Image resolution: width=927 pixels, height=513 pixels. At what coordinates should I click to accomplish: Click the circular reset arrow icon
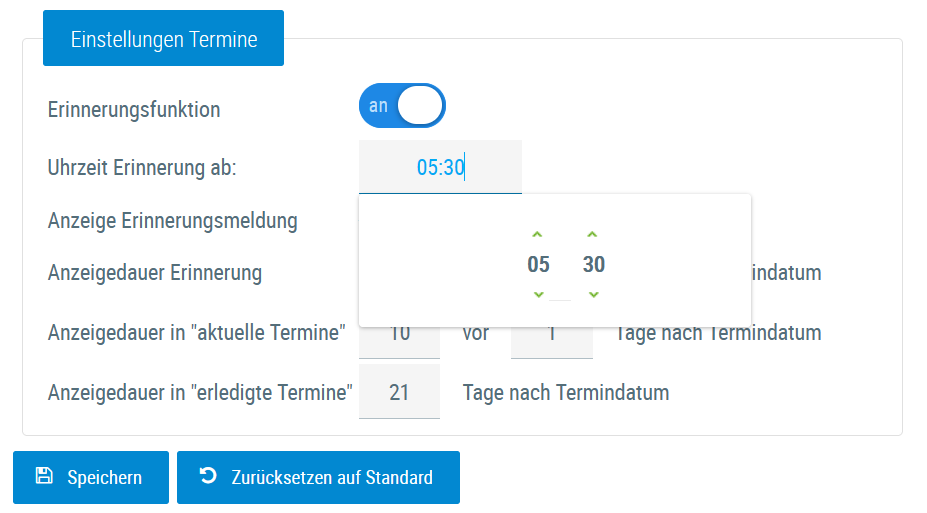tap(208, 476)
